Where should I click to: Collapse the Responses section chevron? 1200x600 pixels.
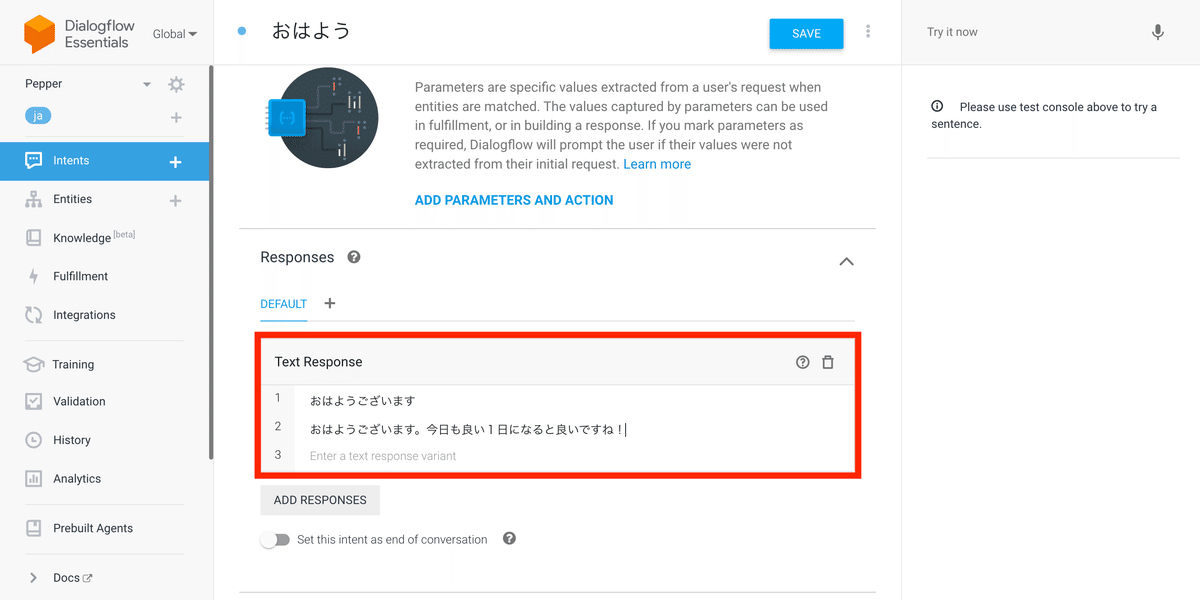[x=846, y=261]
